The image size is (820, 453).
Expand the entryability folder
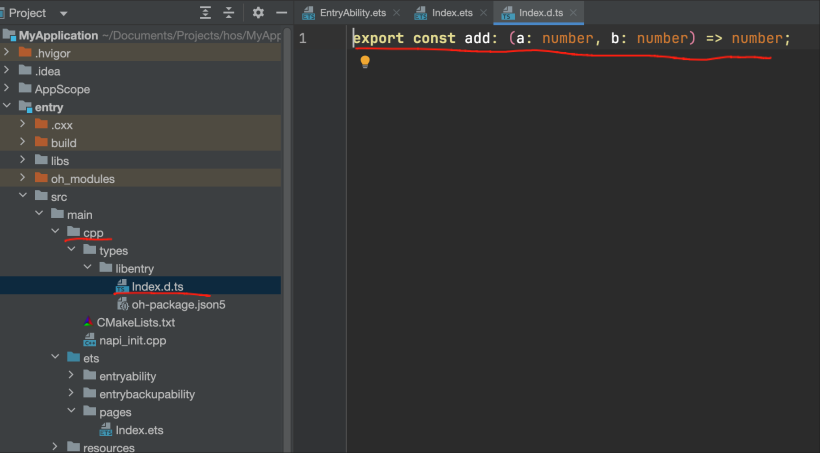click(x=73, y=376)
